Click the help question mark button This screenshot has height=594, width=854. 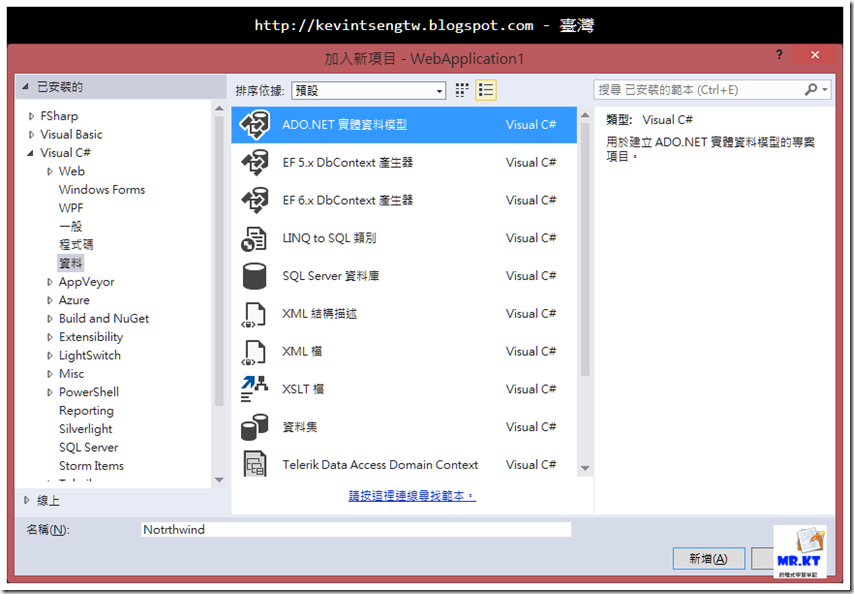point(779,54)
